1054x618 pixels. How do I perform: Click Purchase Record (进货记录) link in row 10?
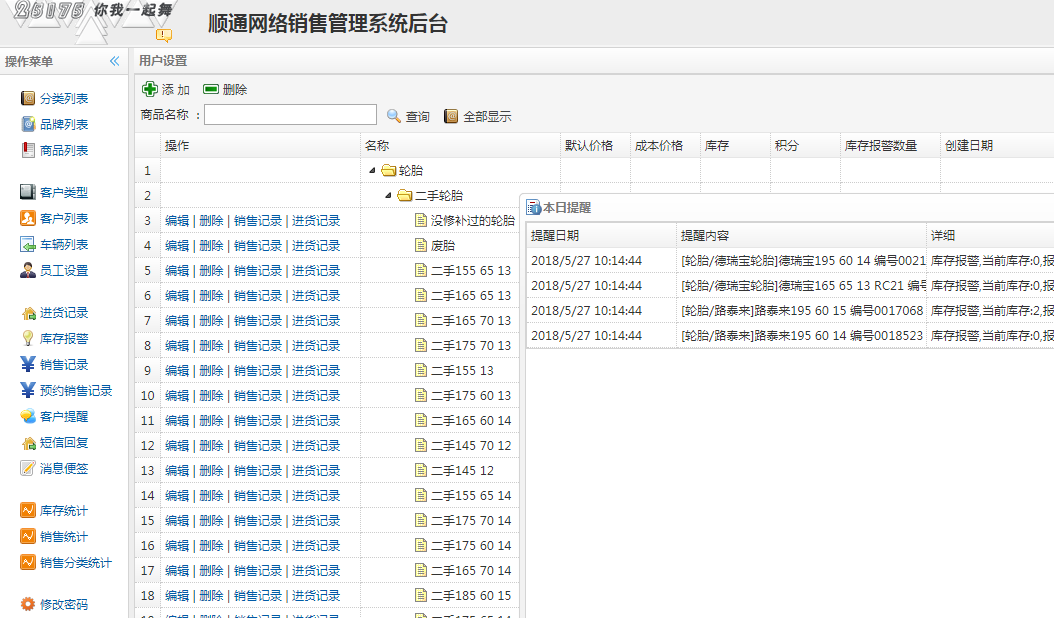tap(316, 395)
